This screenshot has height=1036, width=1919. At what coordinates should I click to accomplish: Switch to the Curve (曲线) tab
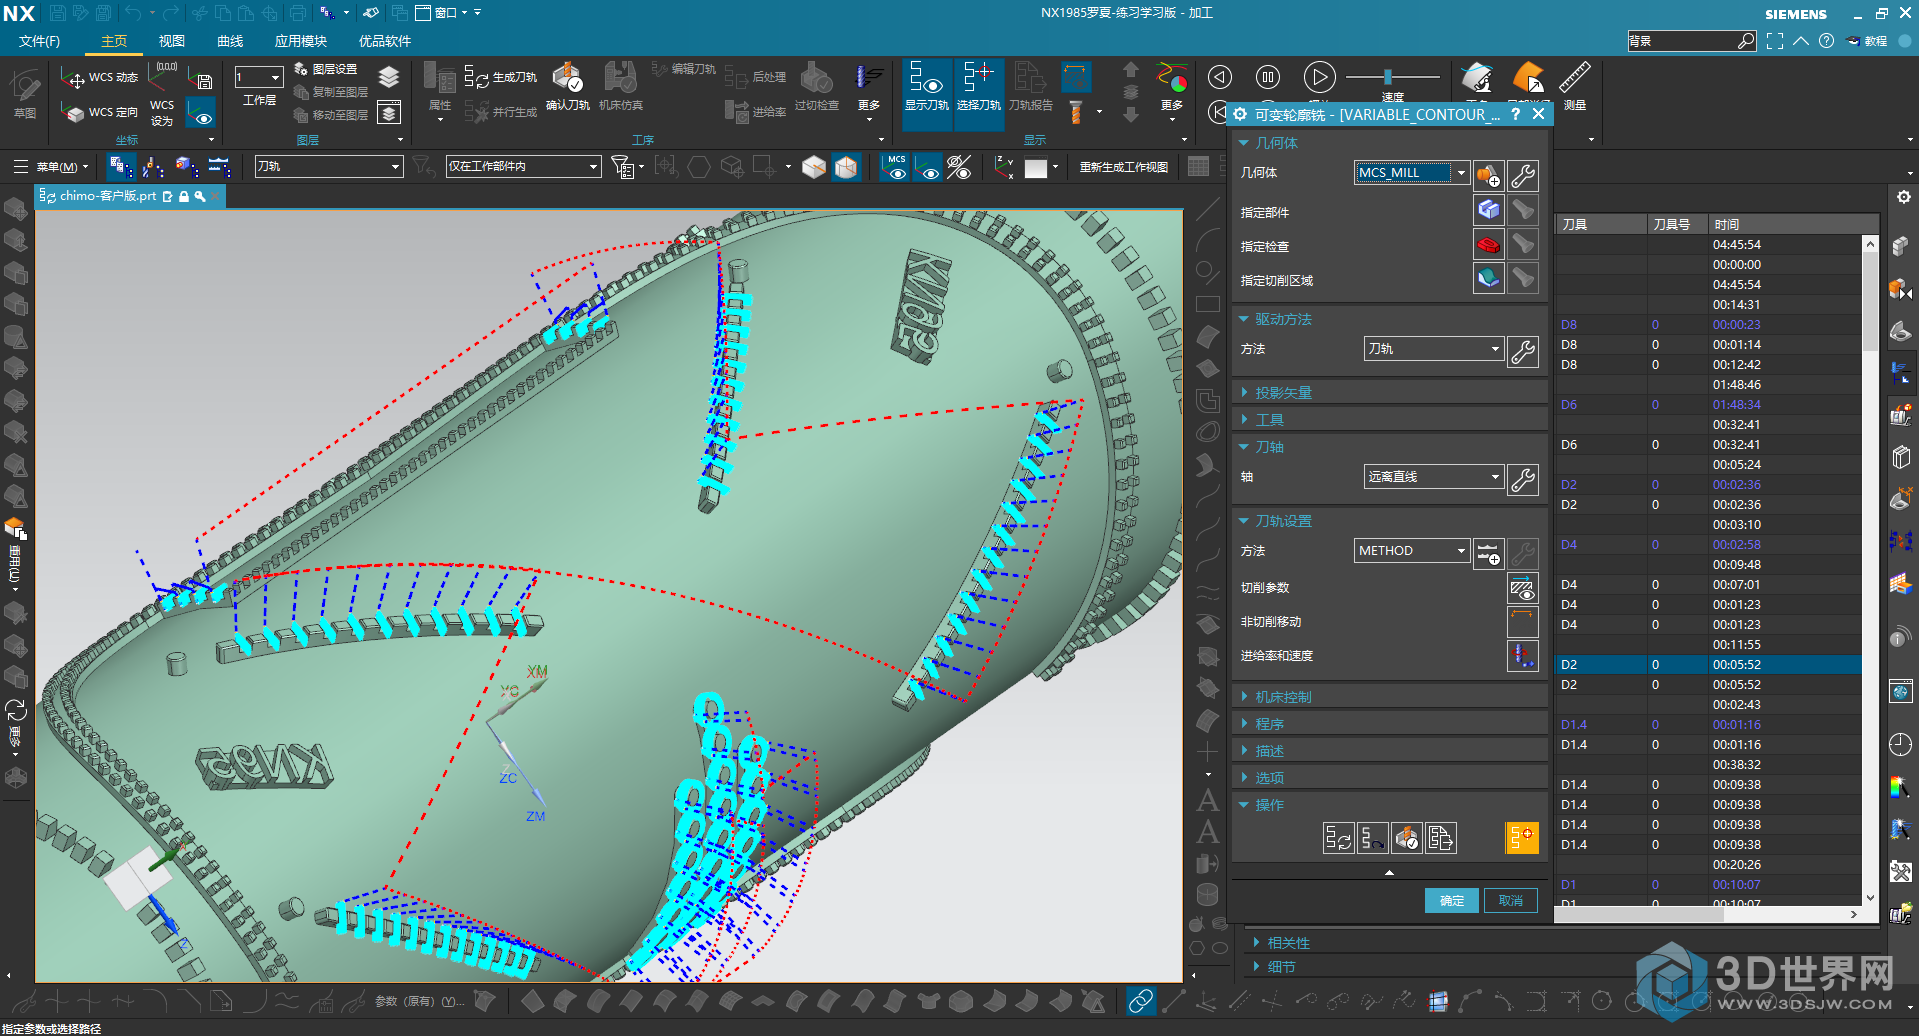(230, 41)
